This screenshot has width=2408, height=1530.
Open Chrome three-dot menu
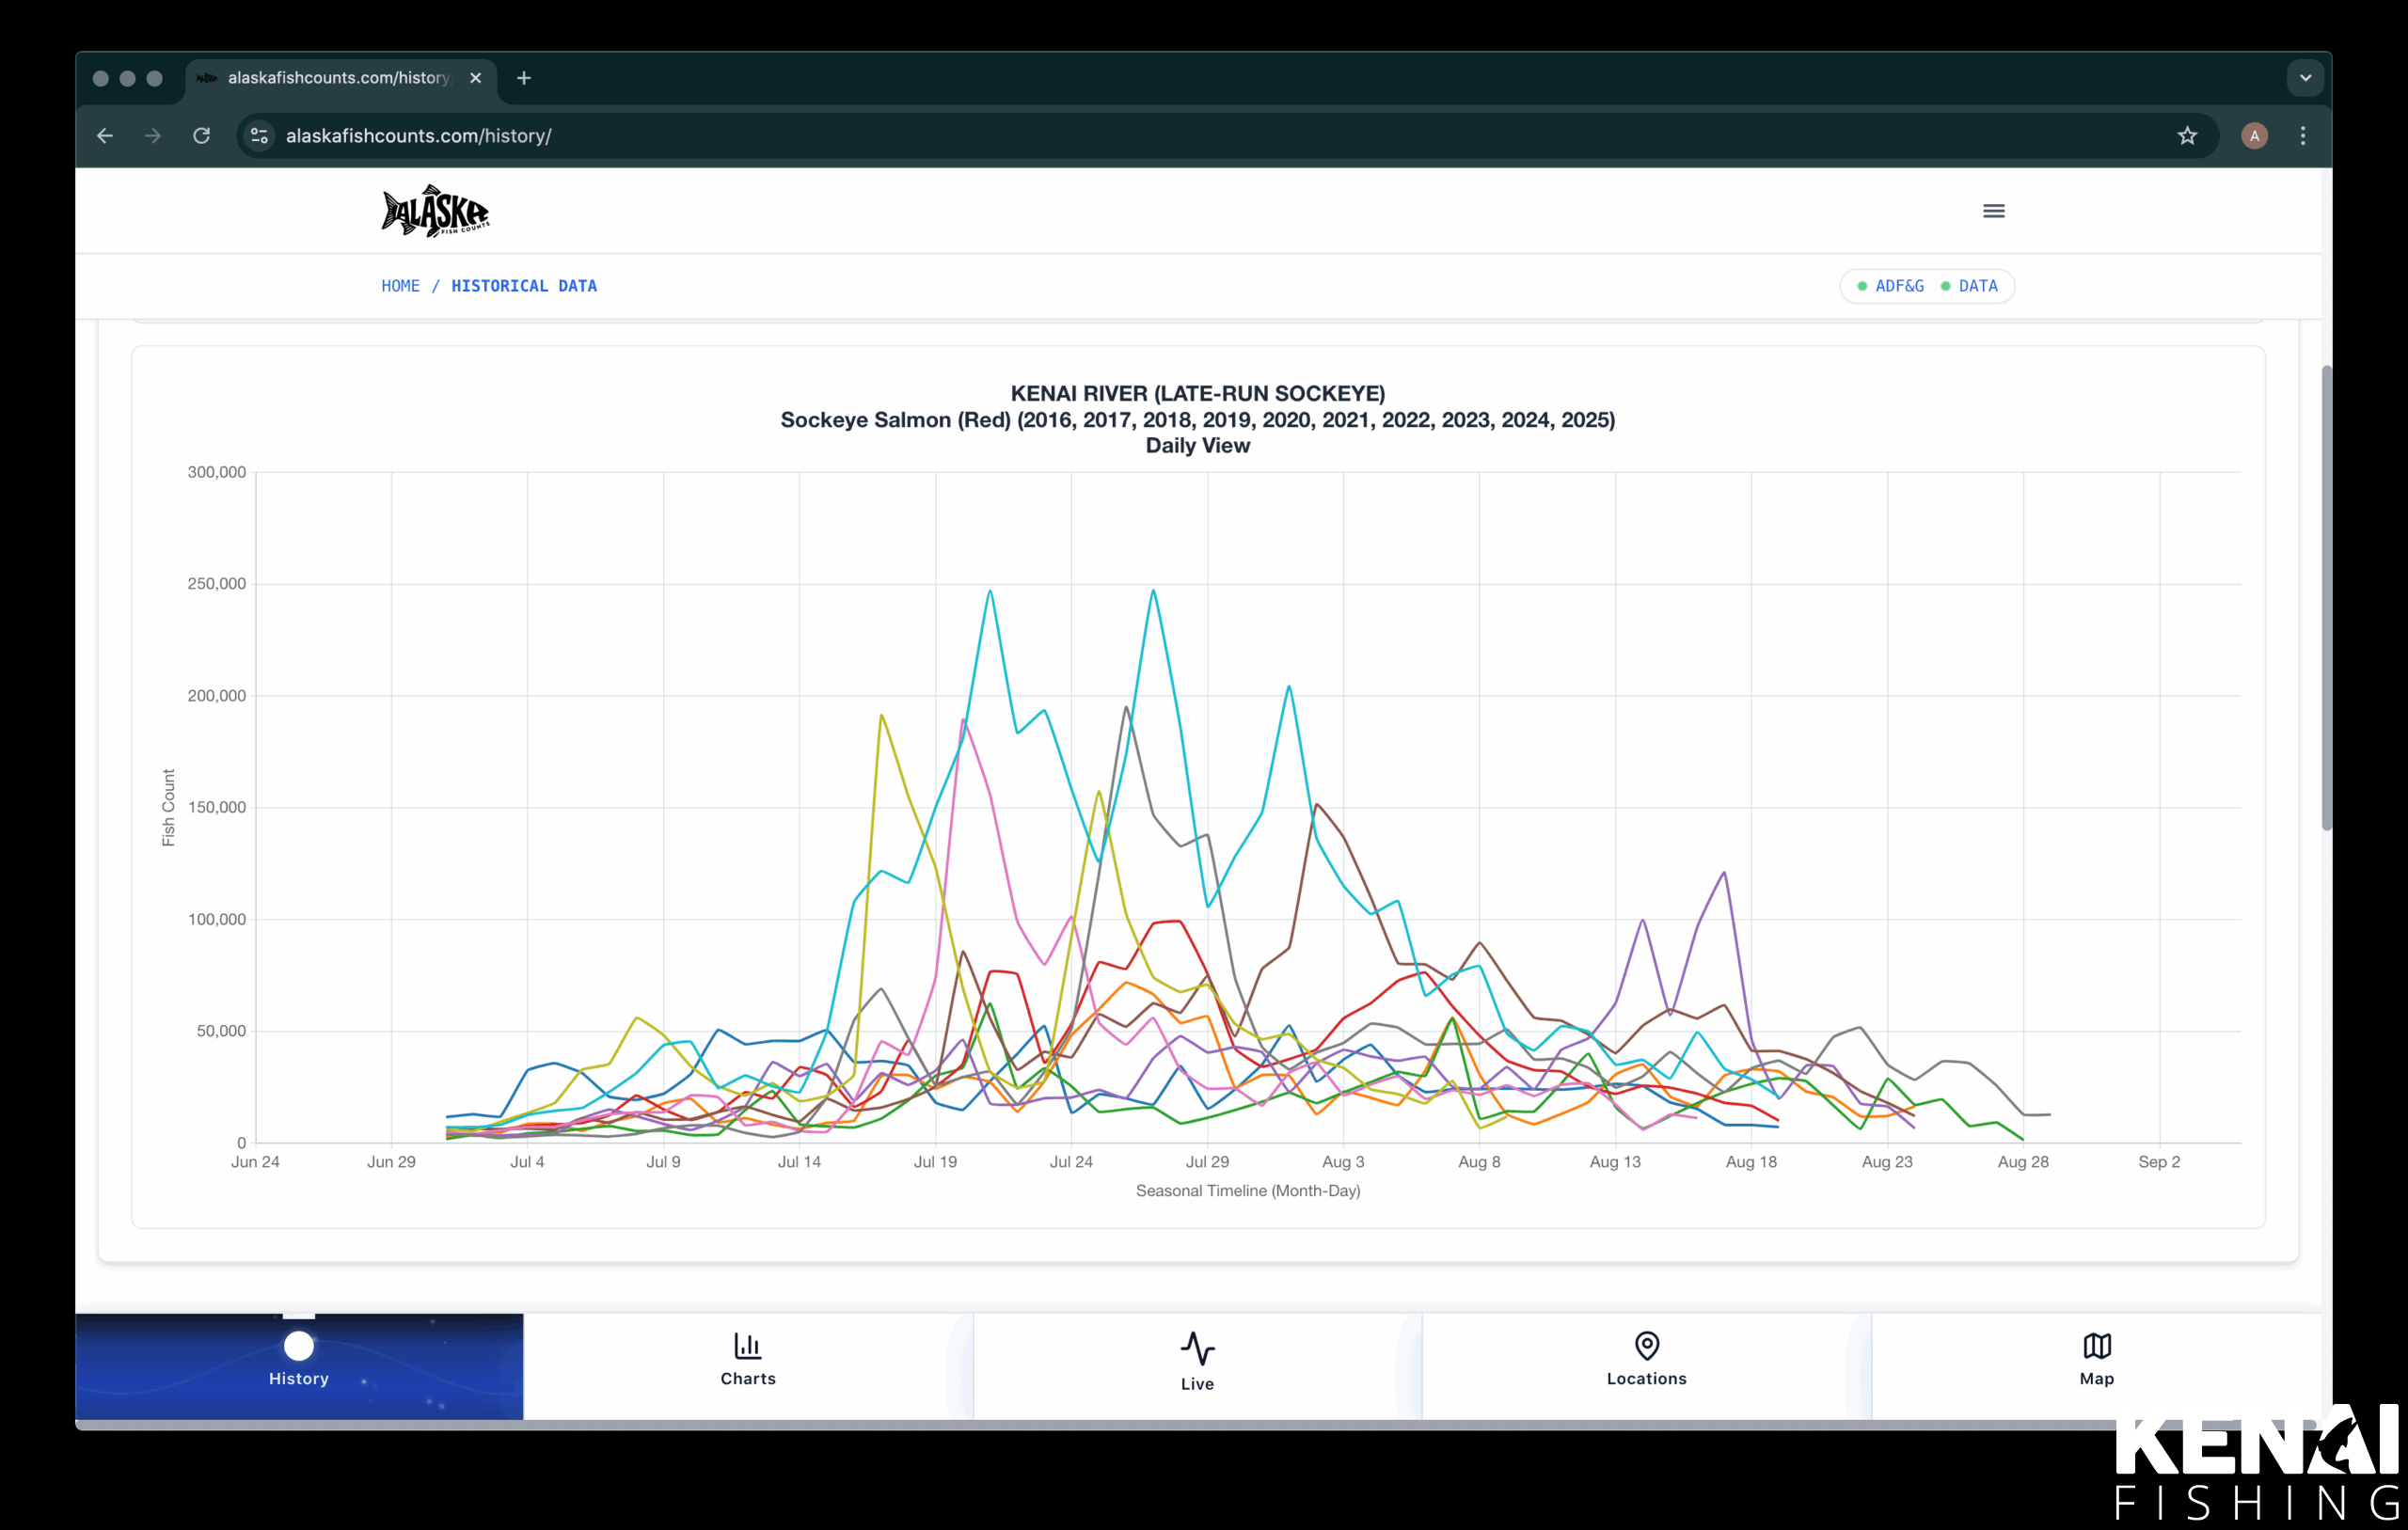pos(2303,136)
